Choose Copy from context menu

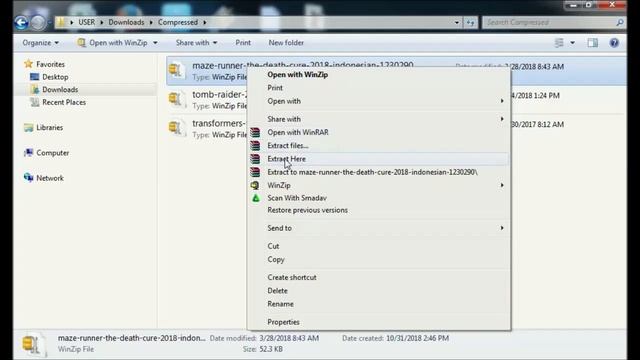(379, 259)
